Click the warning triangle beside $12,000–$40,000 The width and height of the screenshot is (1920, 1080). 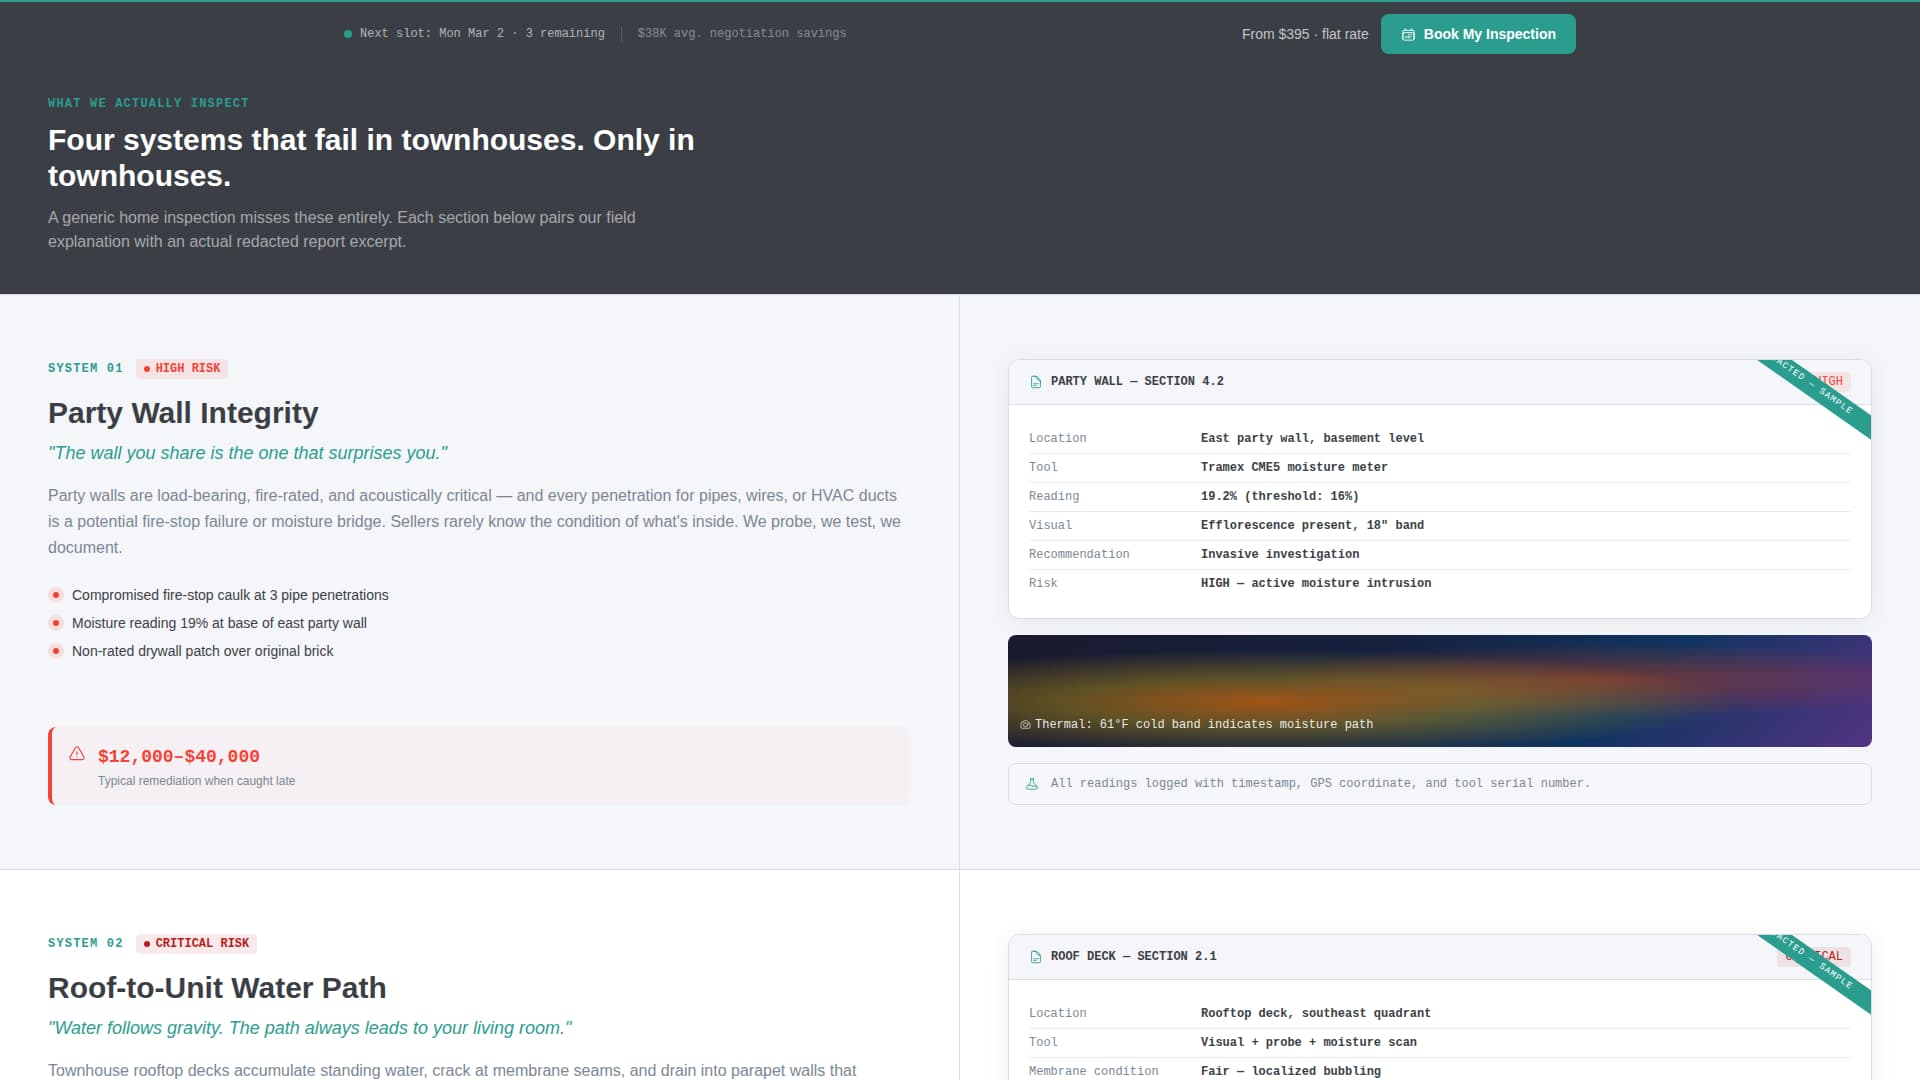[x=77, y=753]
